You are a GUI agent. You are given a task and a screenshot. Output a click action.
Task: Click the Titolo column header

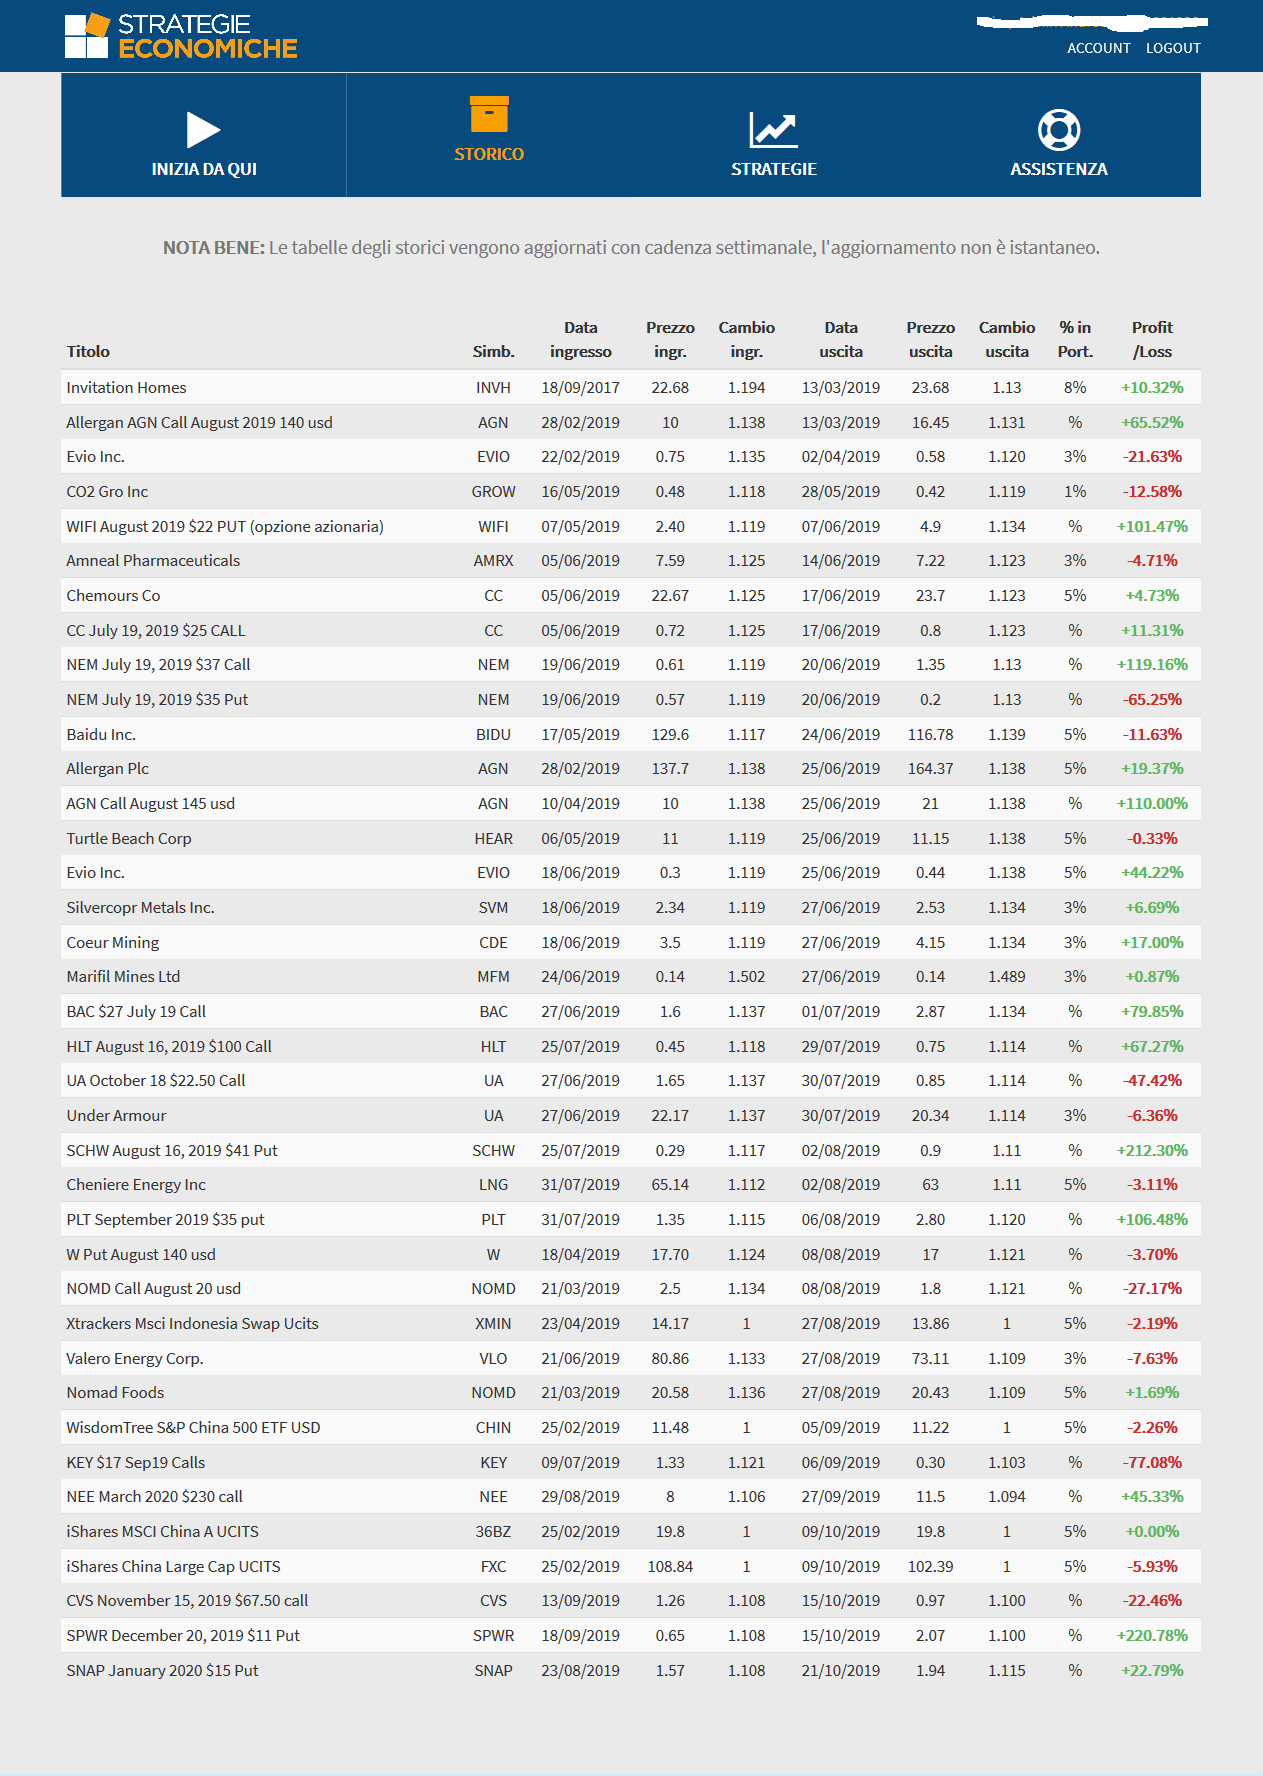(88, 351)
